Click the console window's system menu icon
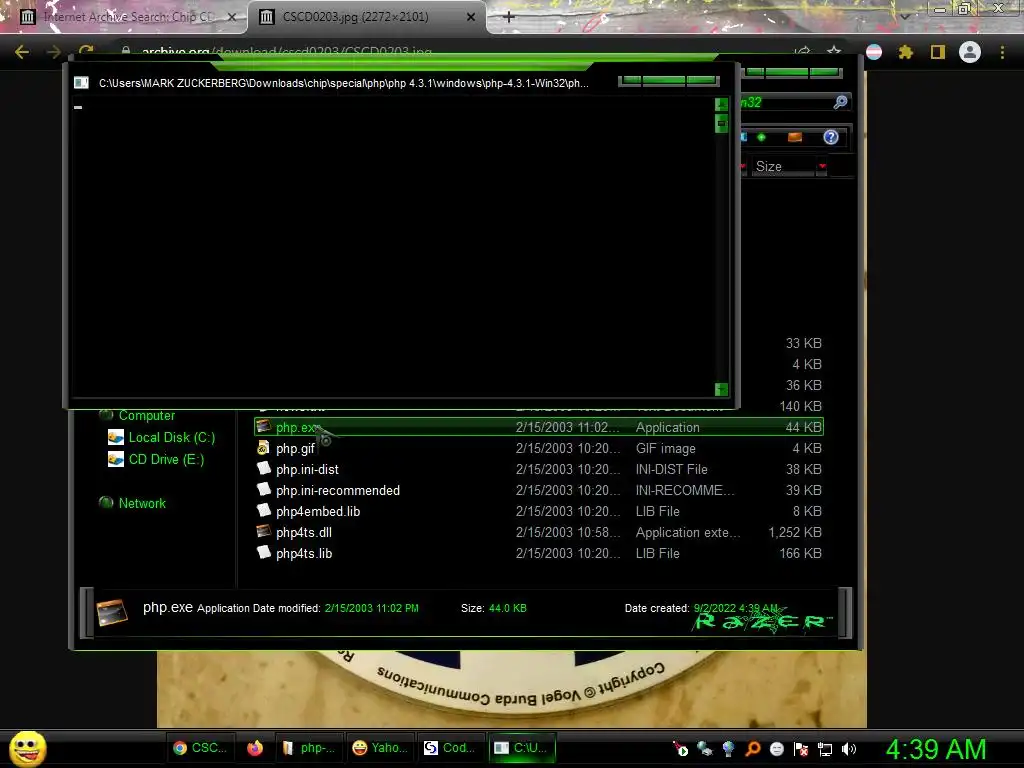1024x768 pixels. 81,83
